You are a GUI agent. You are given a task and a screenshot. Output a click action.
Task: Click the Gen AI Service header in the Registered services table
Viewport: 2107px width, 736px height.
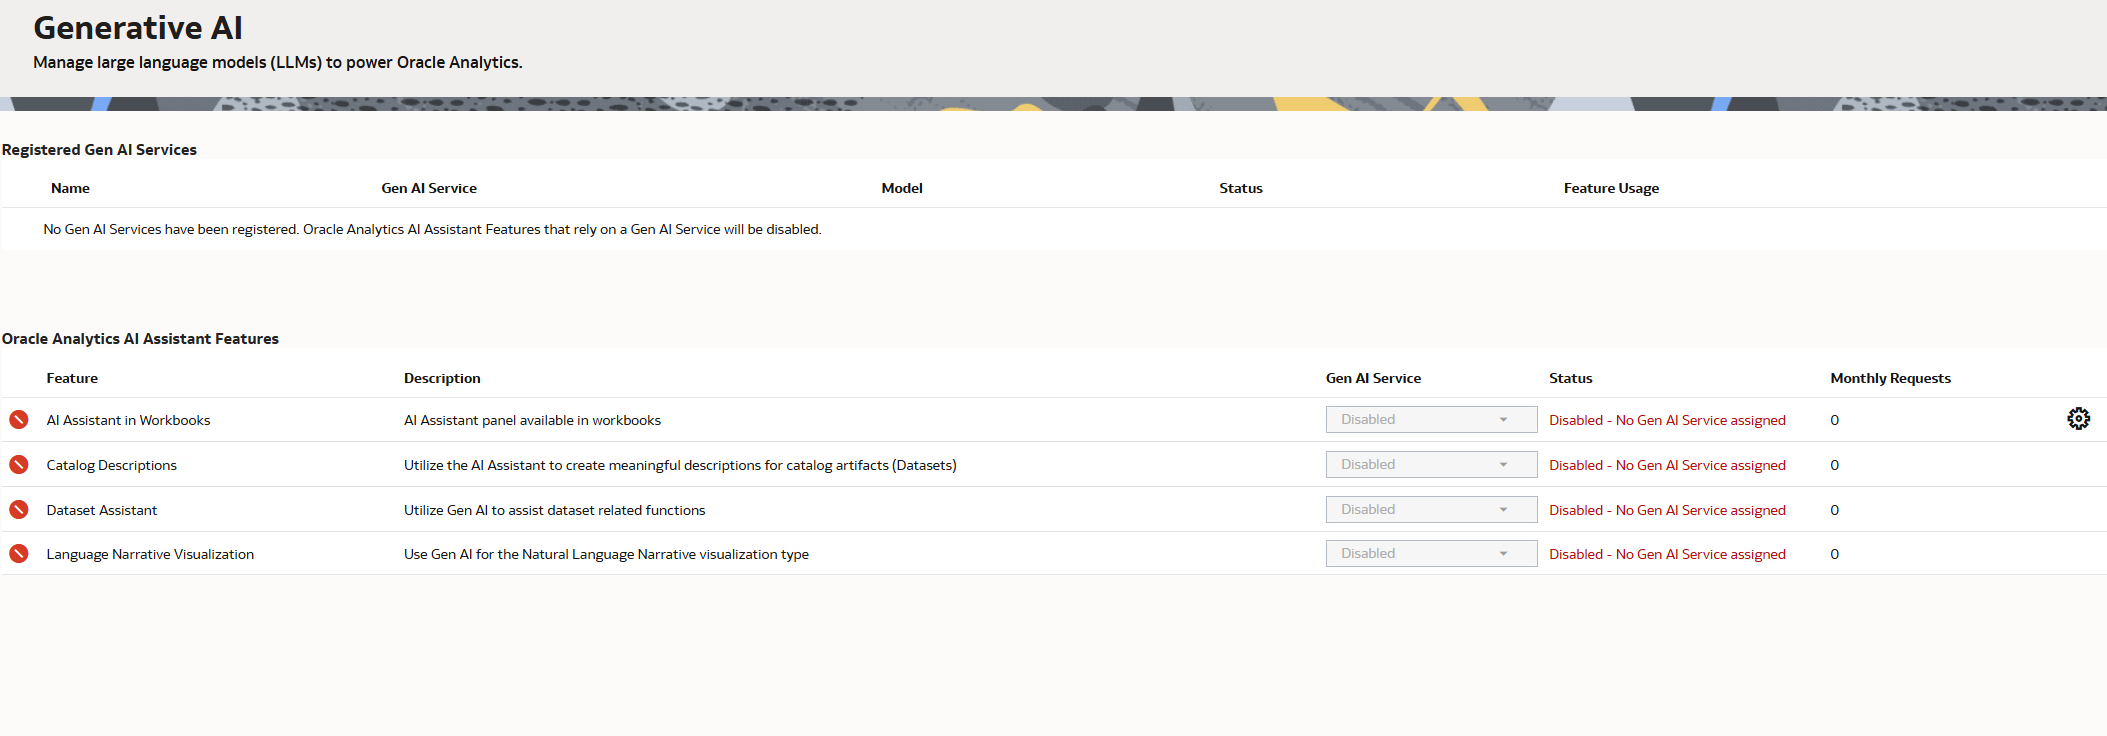[x=429, y=188]
